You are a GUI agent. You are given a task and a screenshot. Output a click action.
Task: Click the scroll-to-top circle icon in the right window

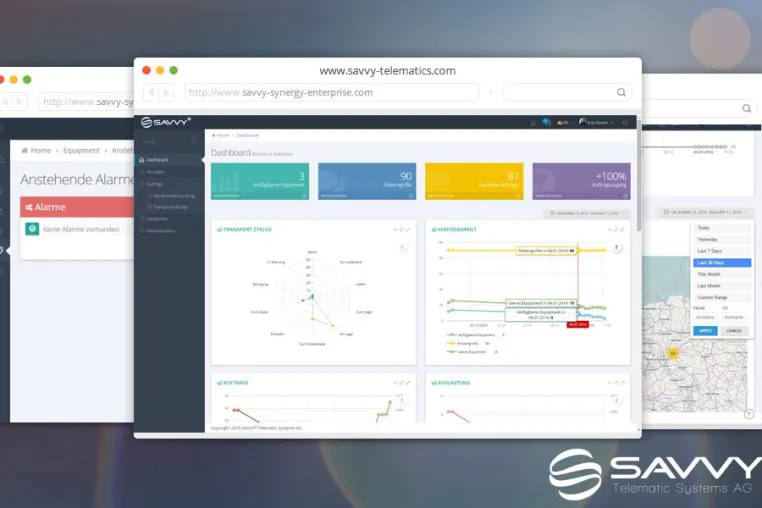tap(749, 414)
